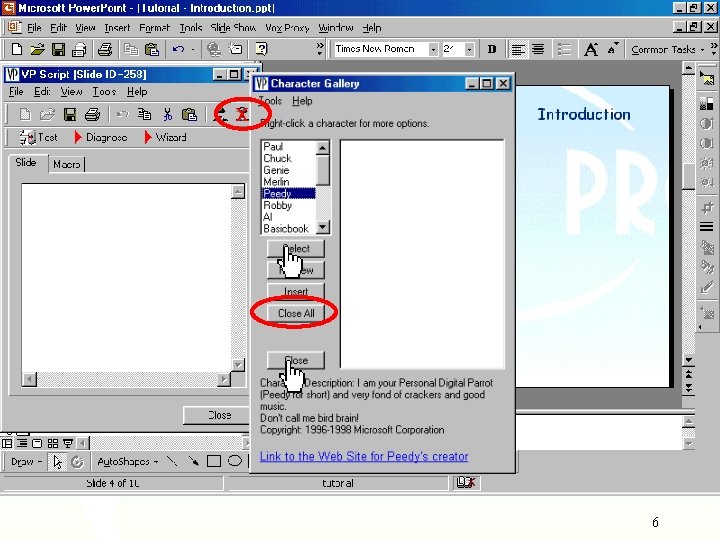The width and height of the screenshot is (720, 540).
Task: Switch to Outline View button
Action: [22, 444]
